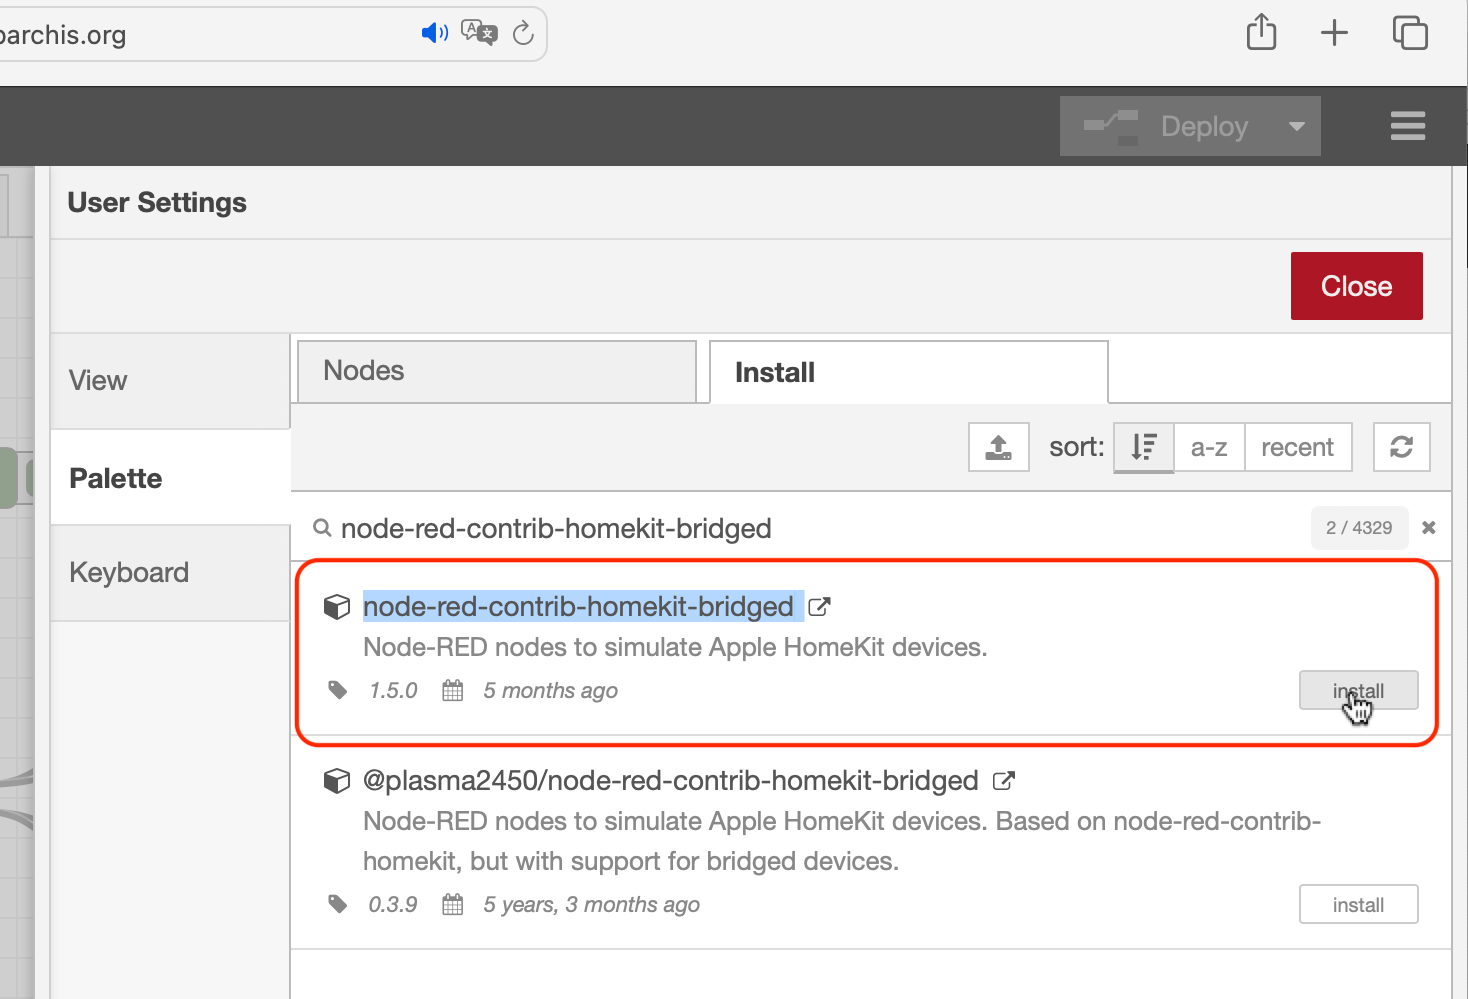Screen dimensions: 1468x999
Task: Expand the Deploy dropdown arrow
Action: click(x=1297, y=126)
